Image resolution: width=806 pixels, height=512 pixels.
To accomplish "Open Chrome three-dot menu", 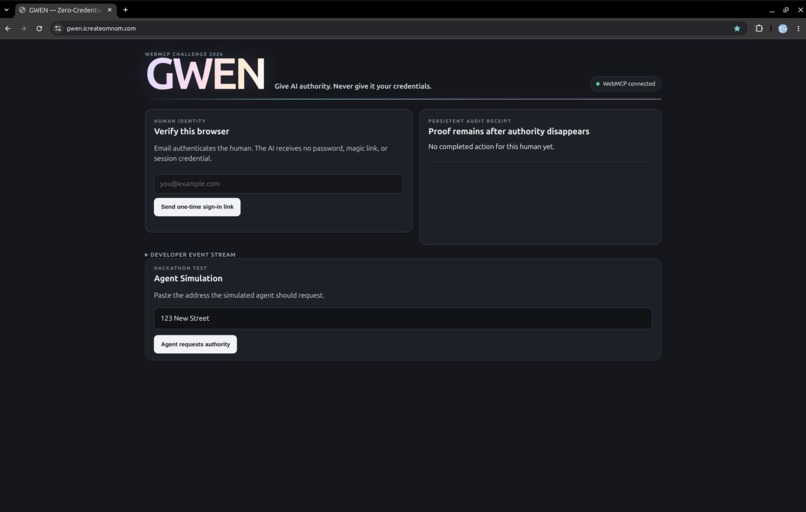I will (x=798, y=29).
